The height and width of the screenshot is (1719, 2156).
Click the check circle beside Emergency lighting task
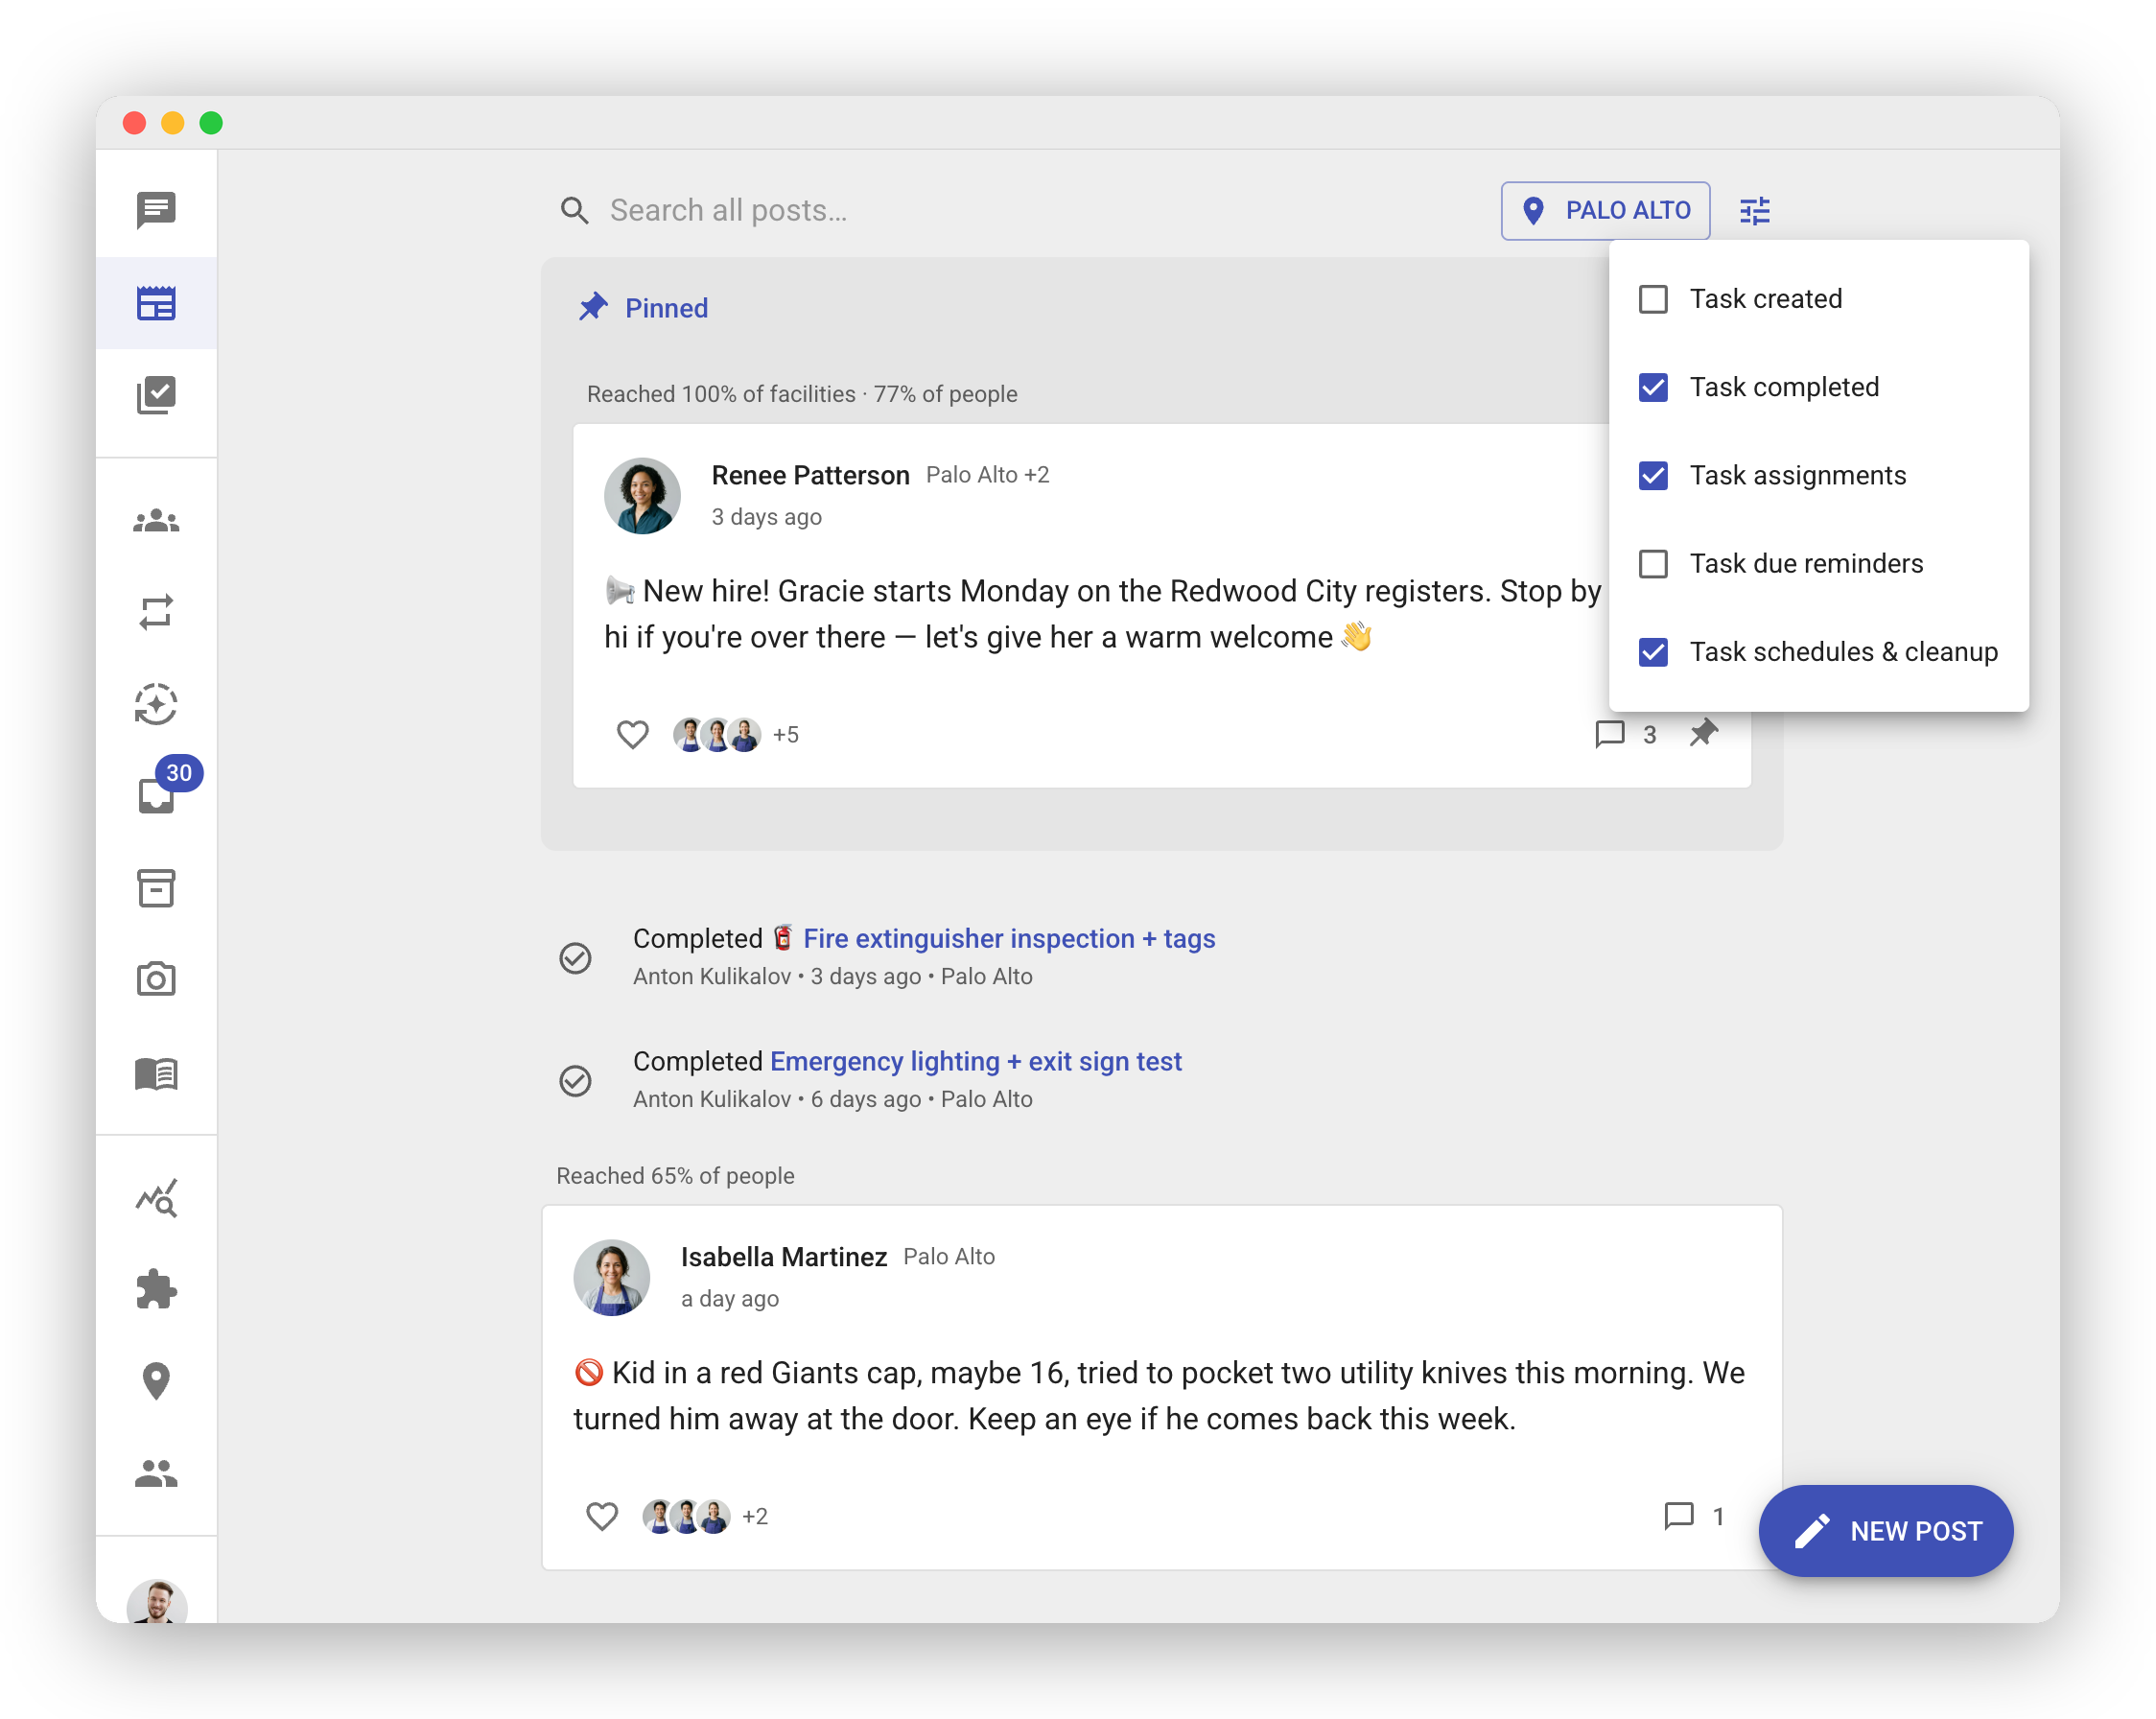(x=575, y=1081)
